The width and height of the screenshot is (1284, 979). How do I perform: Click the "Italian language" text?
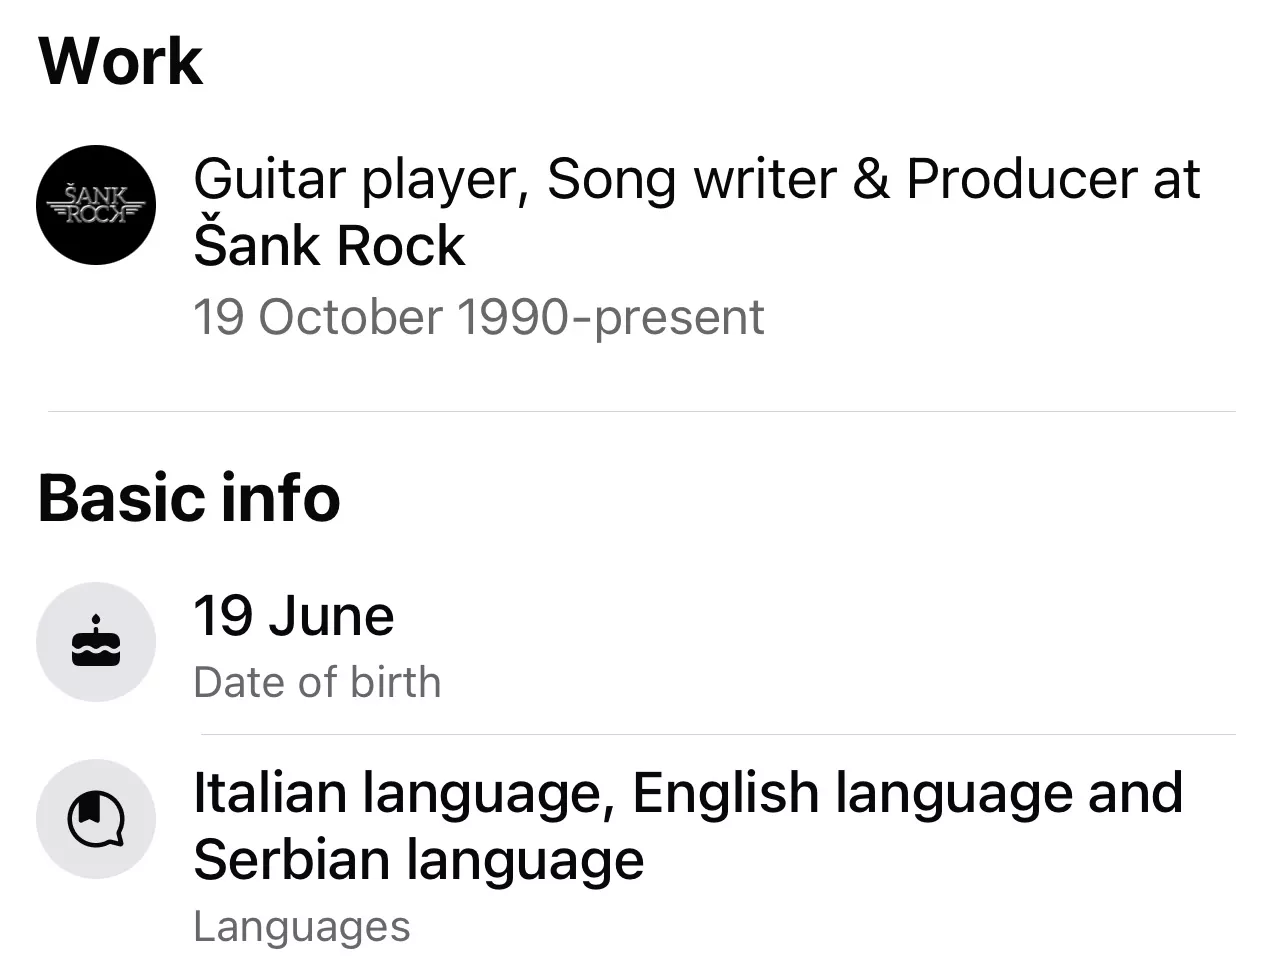pos(404,794)
